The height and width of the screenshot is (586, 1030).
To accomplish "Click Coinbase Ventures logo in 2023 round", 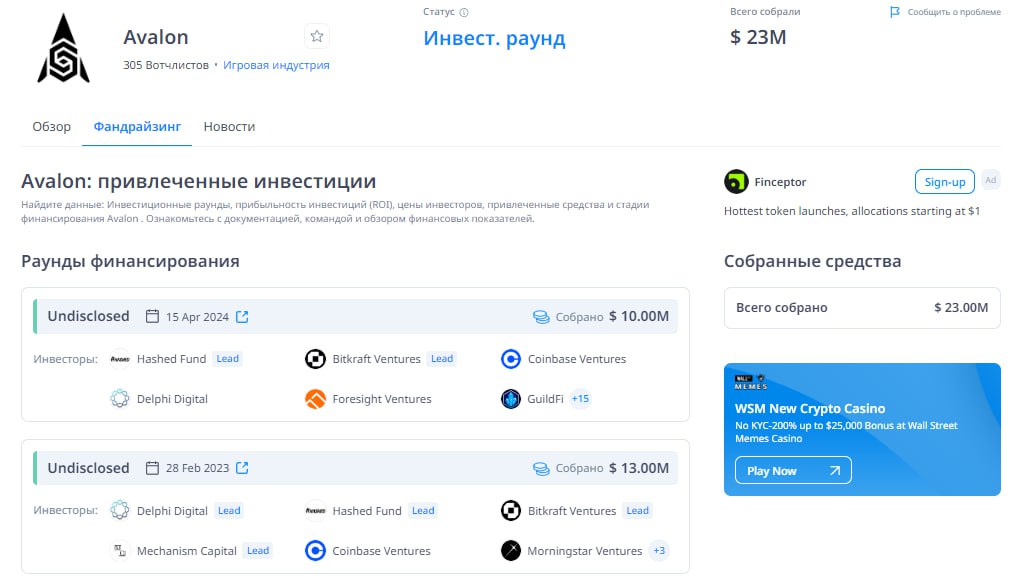I will tap(315, 551).
